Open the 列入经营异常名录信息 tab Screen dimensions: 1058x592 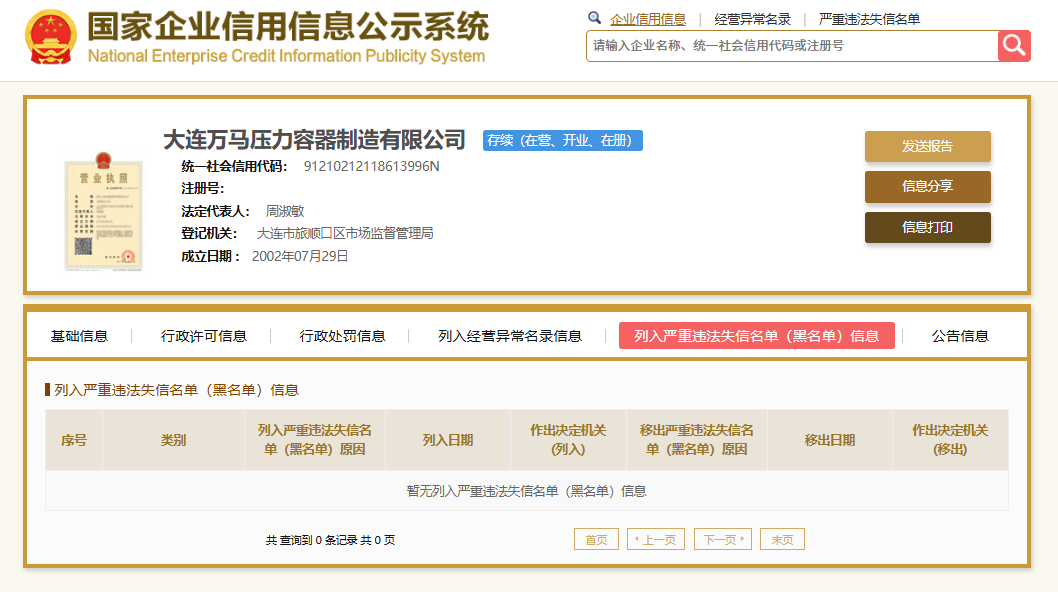click(509, 336)
